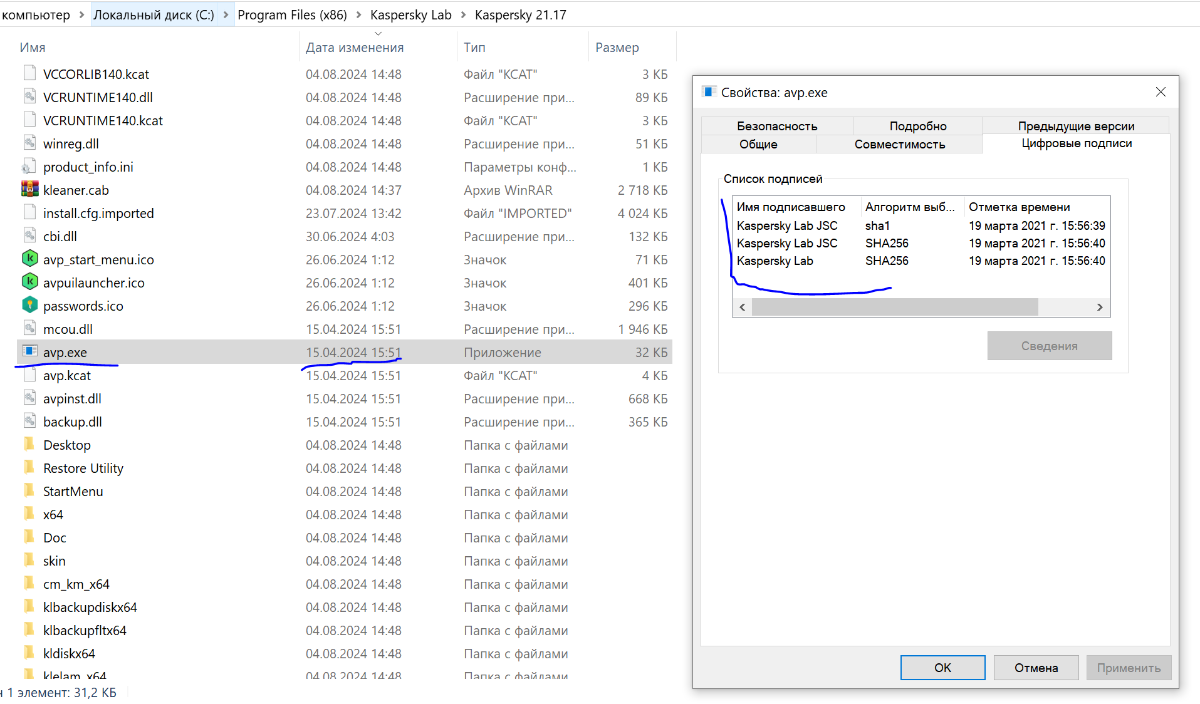
Task: Click the product_info.ini file icon
Action: click(29, 167)
